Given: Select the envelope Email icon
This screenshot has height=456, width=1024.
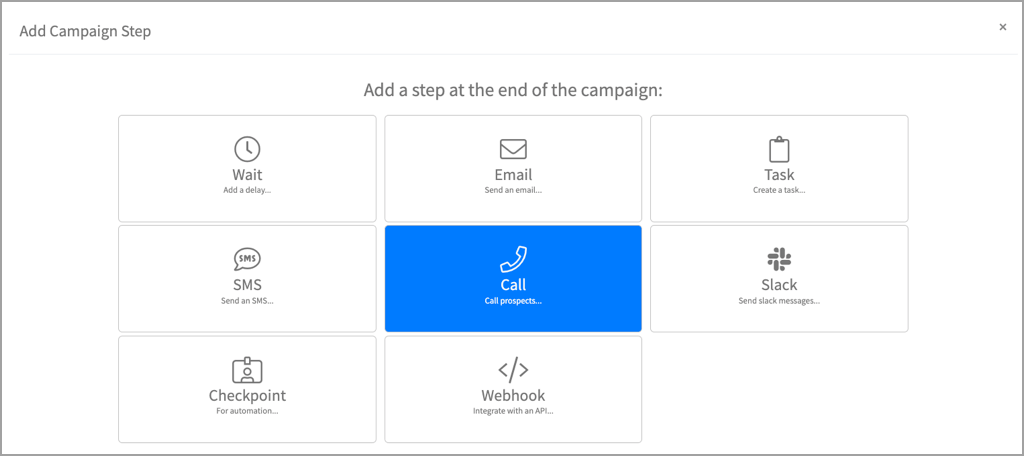Looking at the screenshot, I should pyautogui.click(x=513, y=149).
